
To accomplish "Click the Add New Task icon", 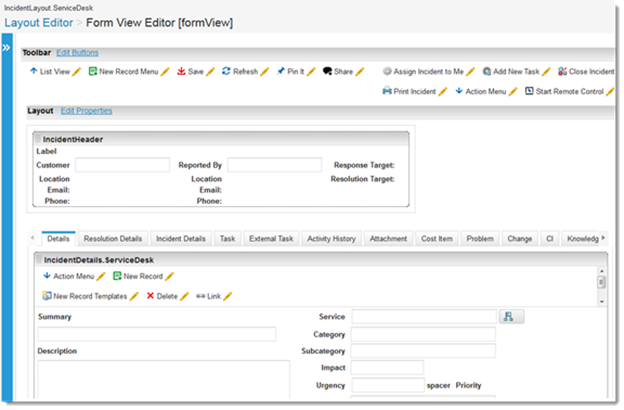I will (486, 72).
